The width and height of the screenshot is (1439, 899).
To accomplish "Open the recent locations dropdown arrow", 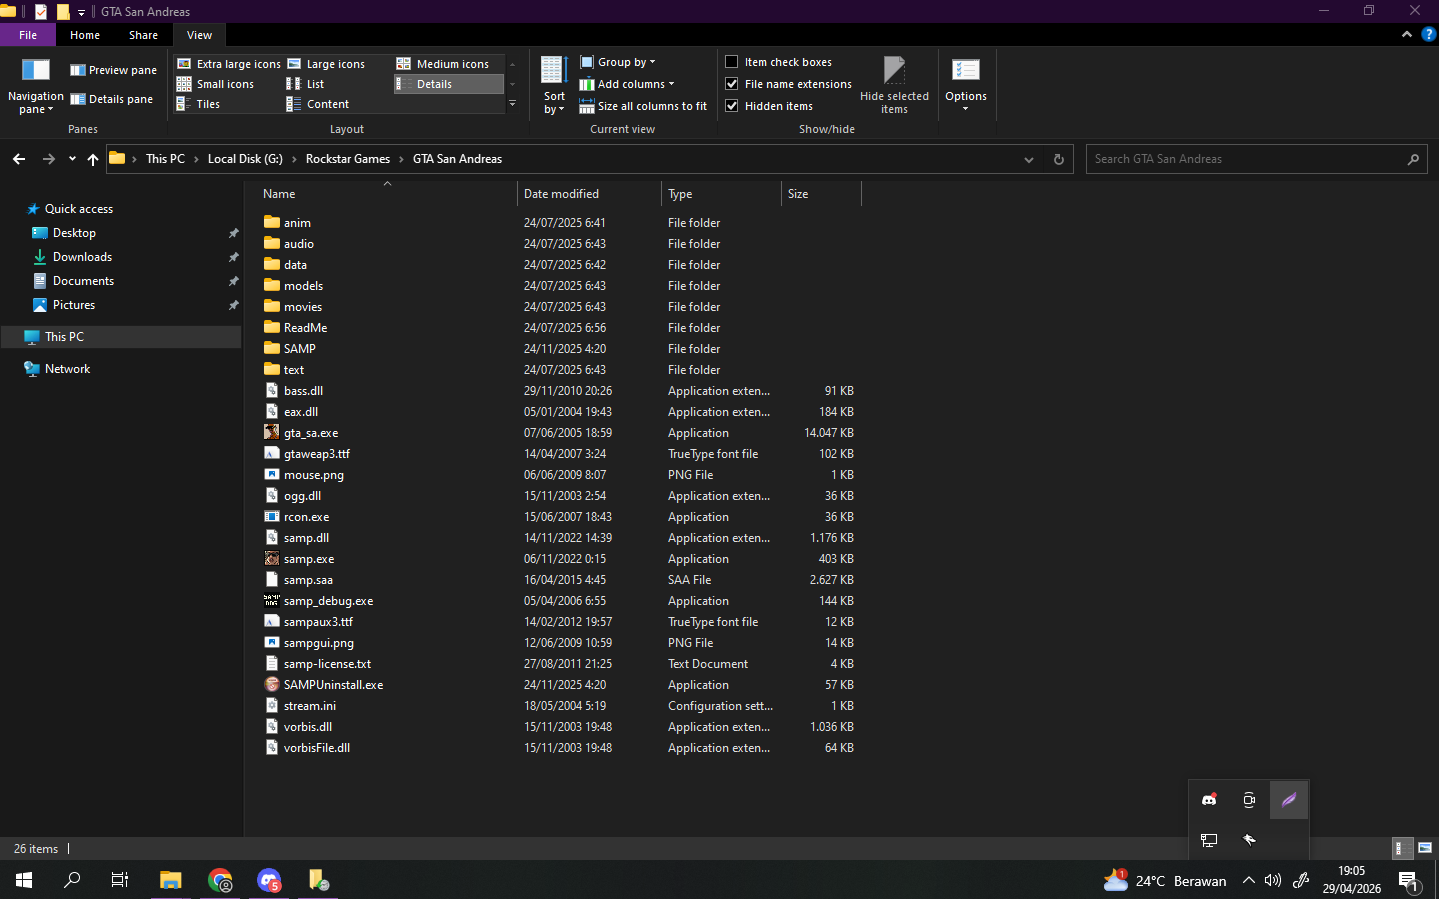I will (x=72, y=159).
